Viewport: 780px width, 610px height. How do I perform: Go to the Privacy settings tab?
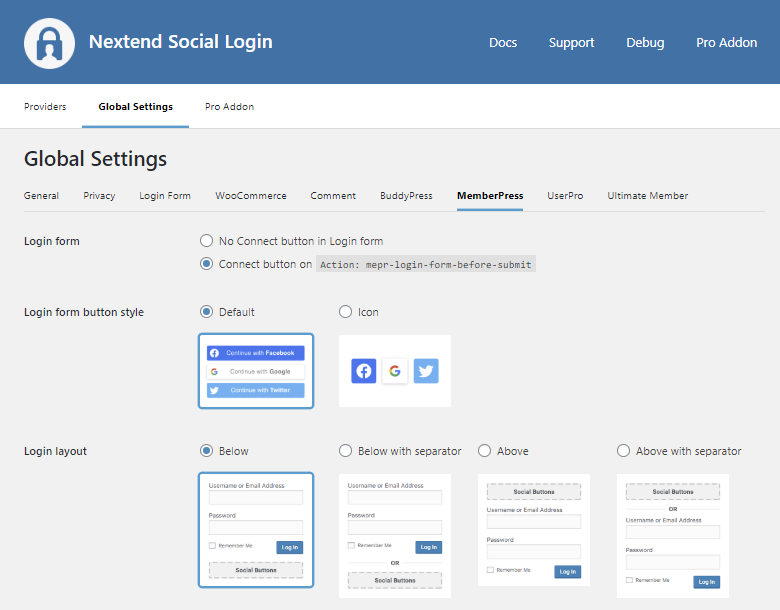coord(99,196)
